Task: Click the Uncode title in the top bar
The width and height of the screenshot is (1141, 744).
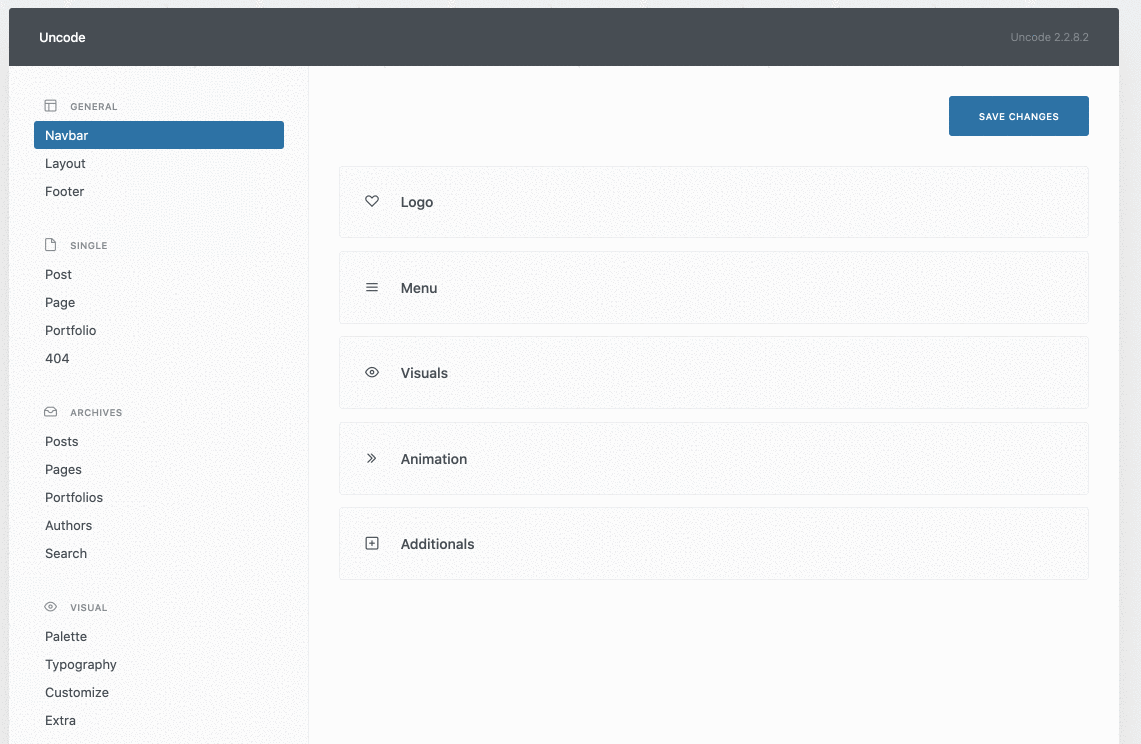Action: point(62,37)
